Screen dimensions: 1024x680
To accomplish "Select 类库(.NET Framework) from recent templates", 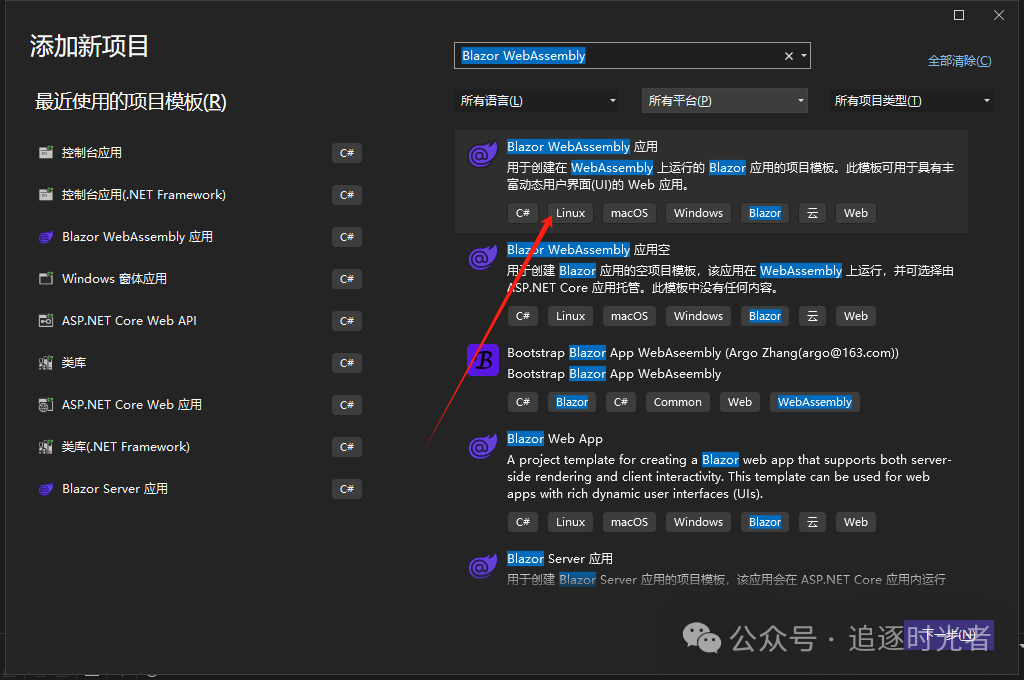I will tap(125, 447).
